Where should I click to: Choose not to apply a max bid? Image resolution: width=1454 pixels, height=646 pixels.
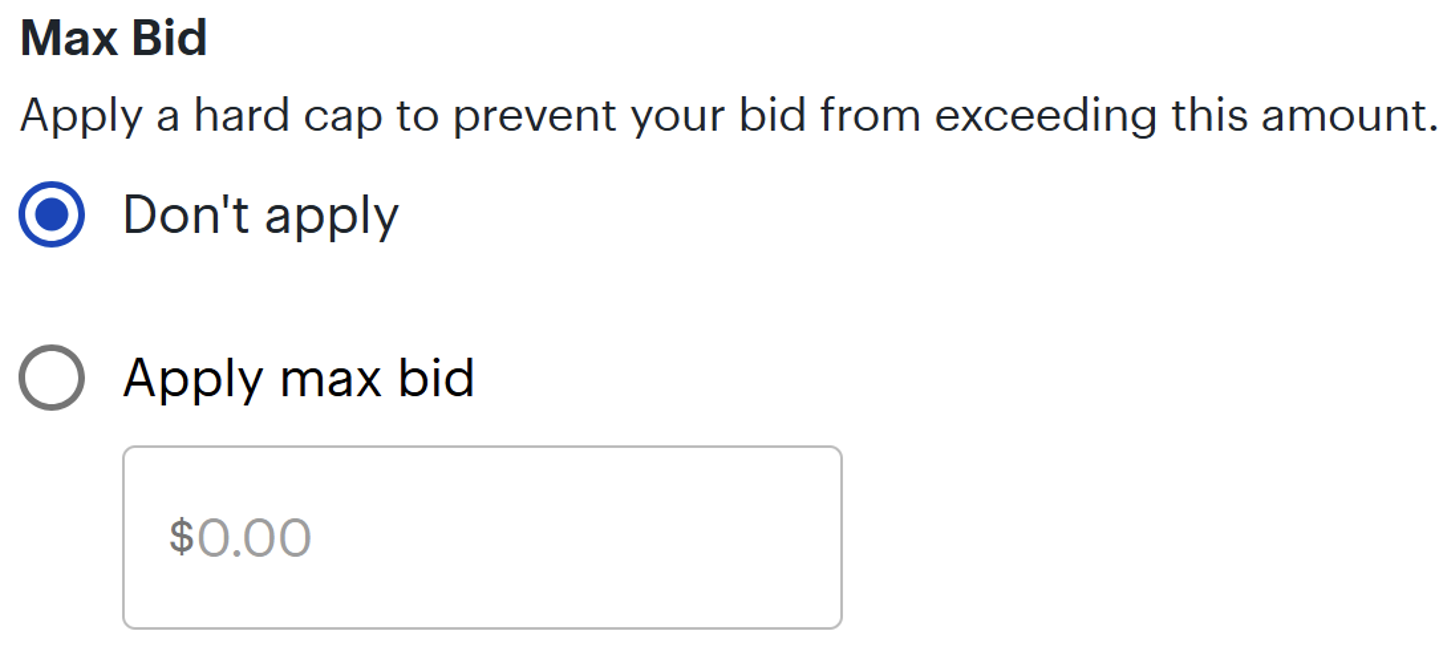click(x=51, y=214)
